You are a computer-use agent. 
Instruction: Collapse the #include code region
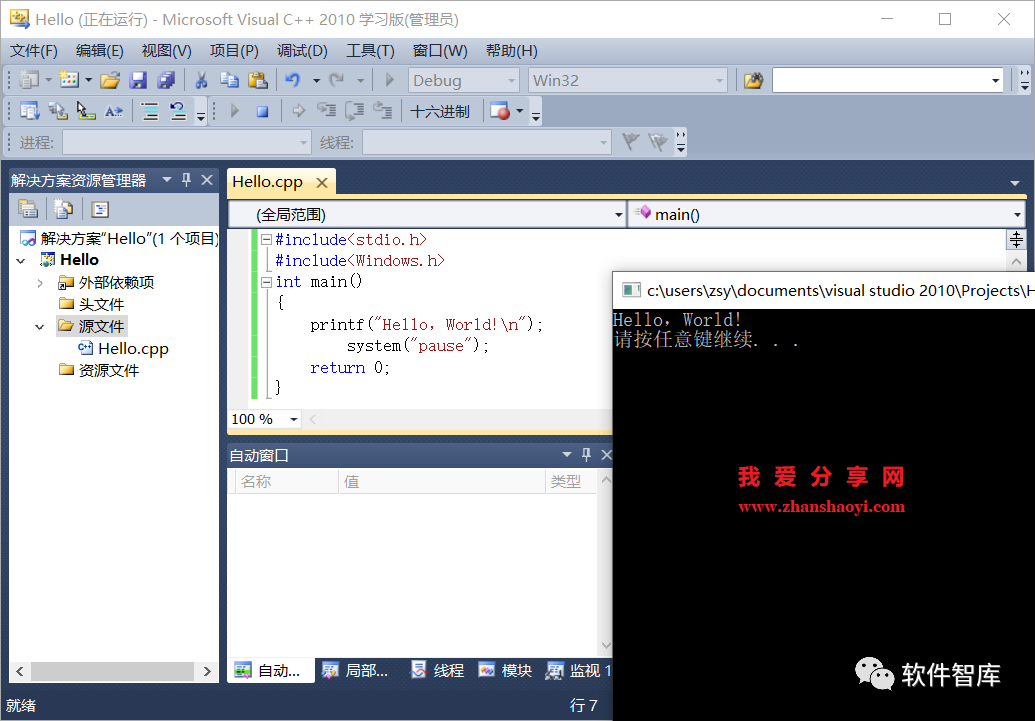(x=266, y=240)
